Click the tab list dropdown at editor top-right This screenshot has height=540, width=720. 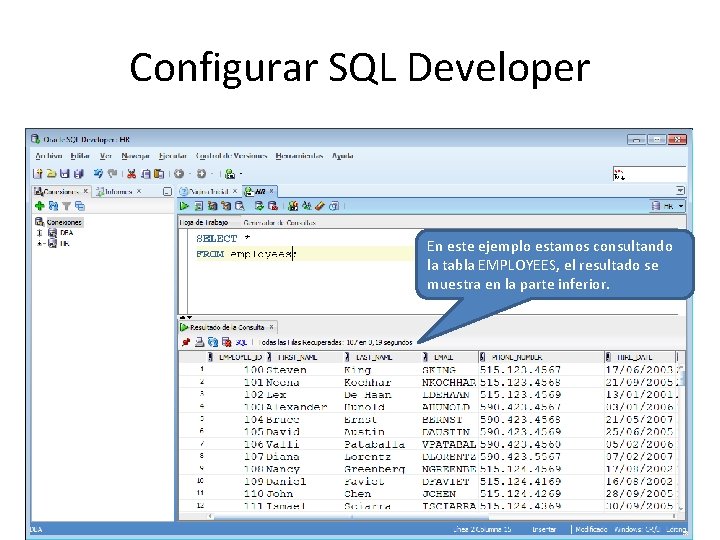point(680,191)
